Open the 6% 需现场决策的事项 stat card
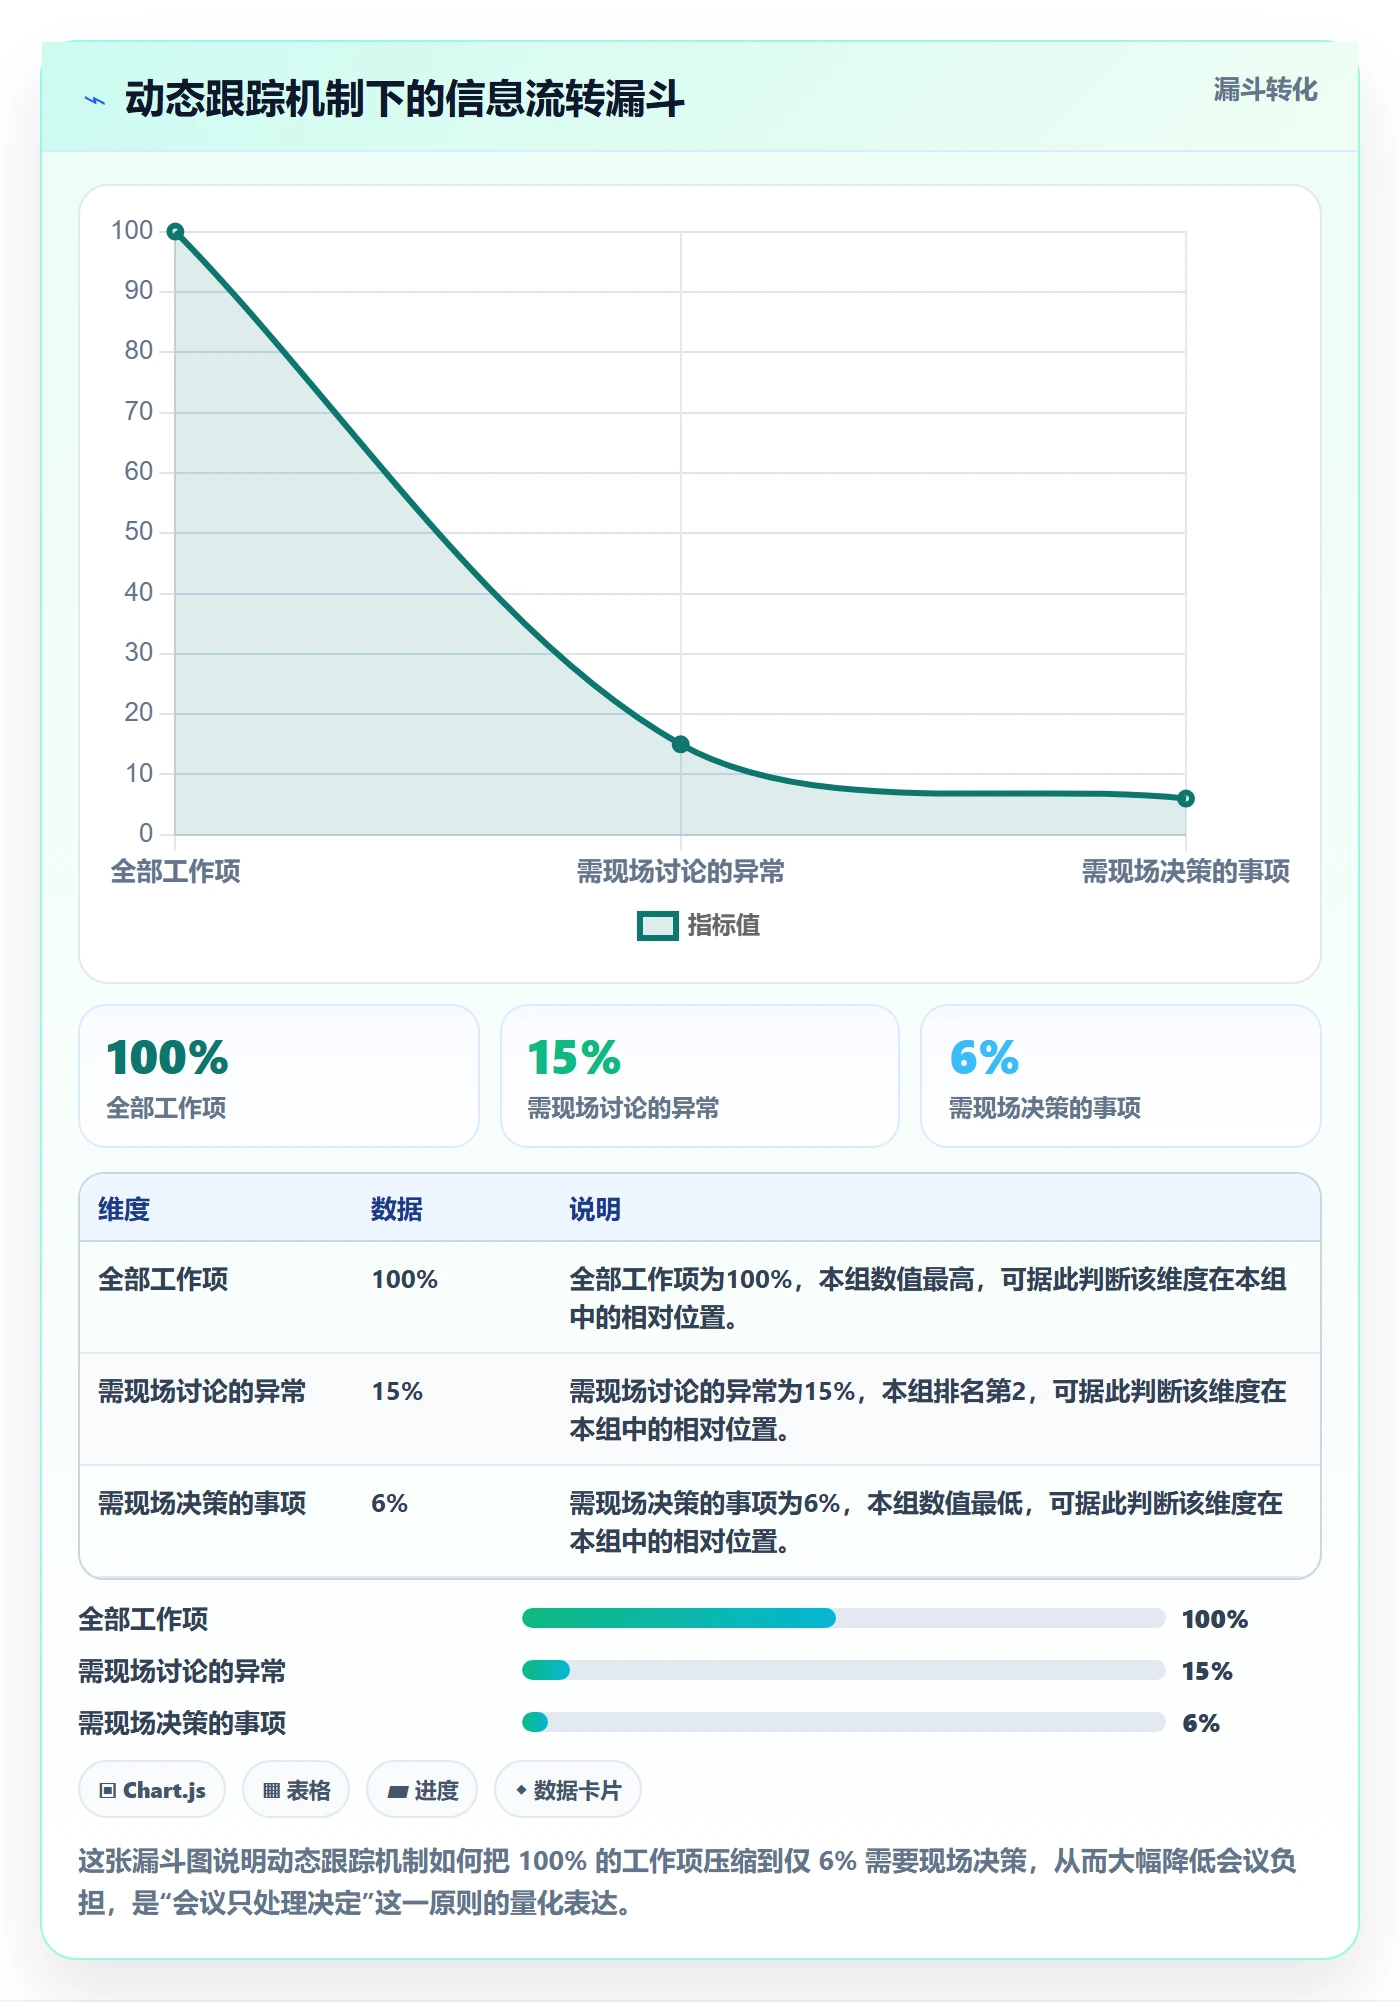This screenshot has height=2002, width=1400. pos(1121,1076)
